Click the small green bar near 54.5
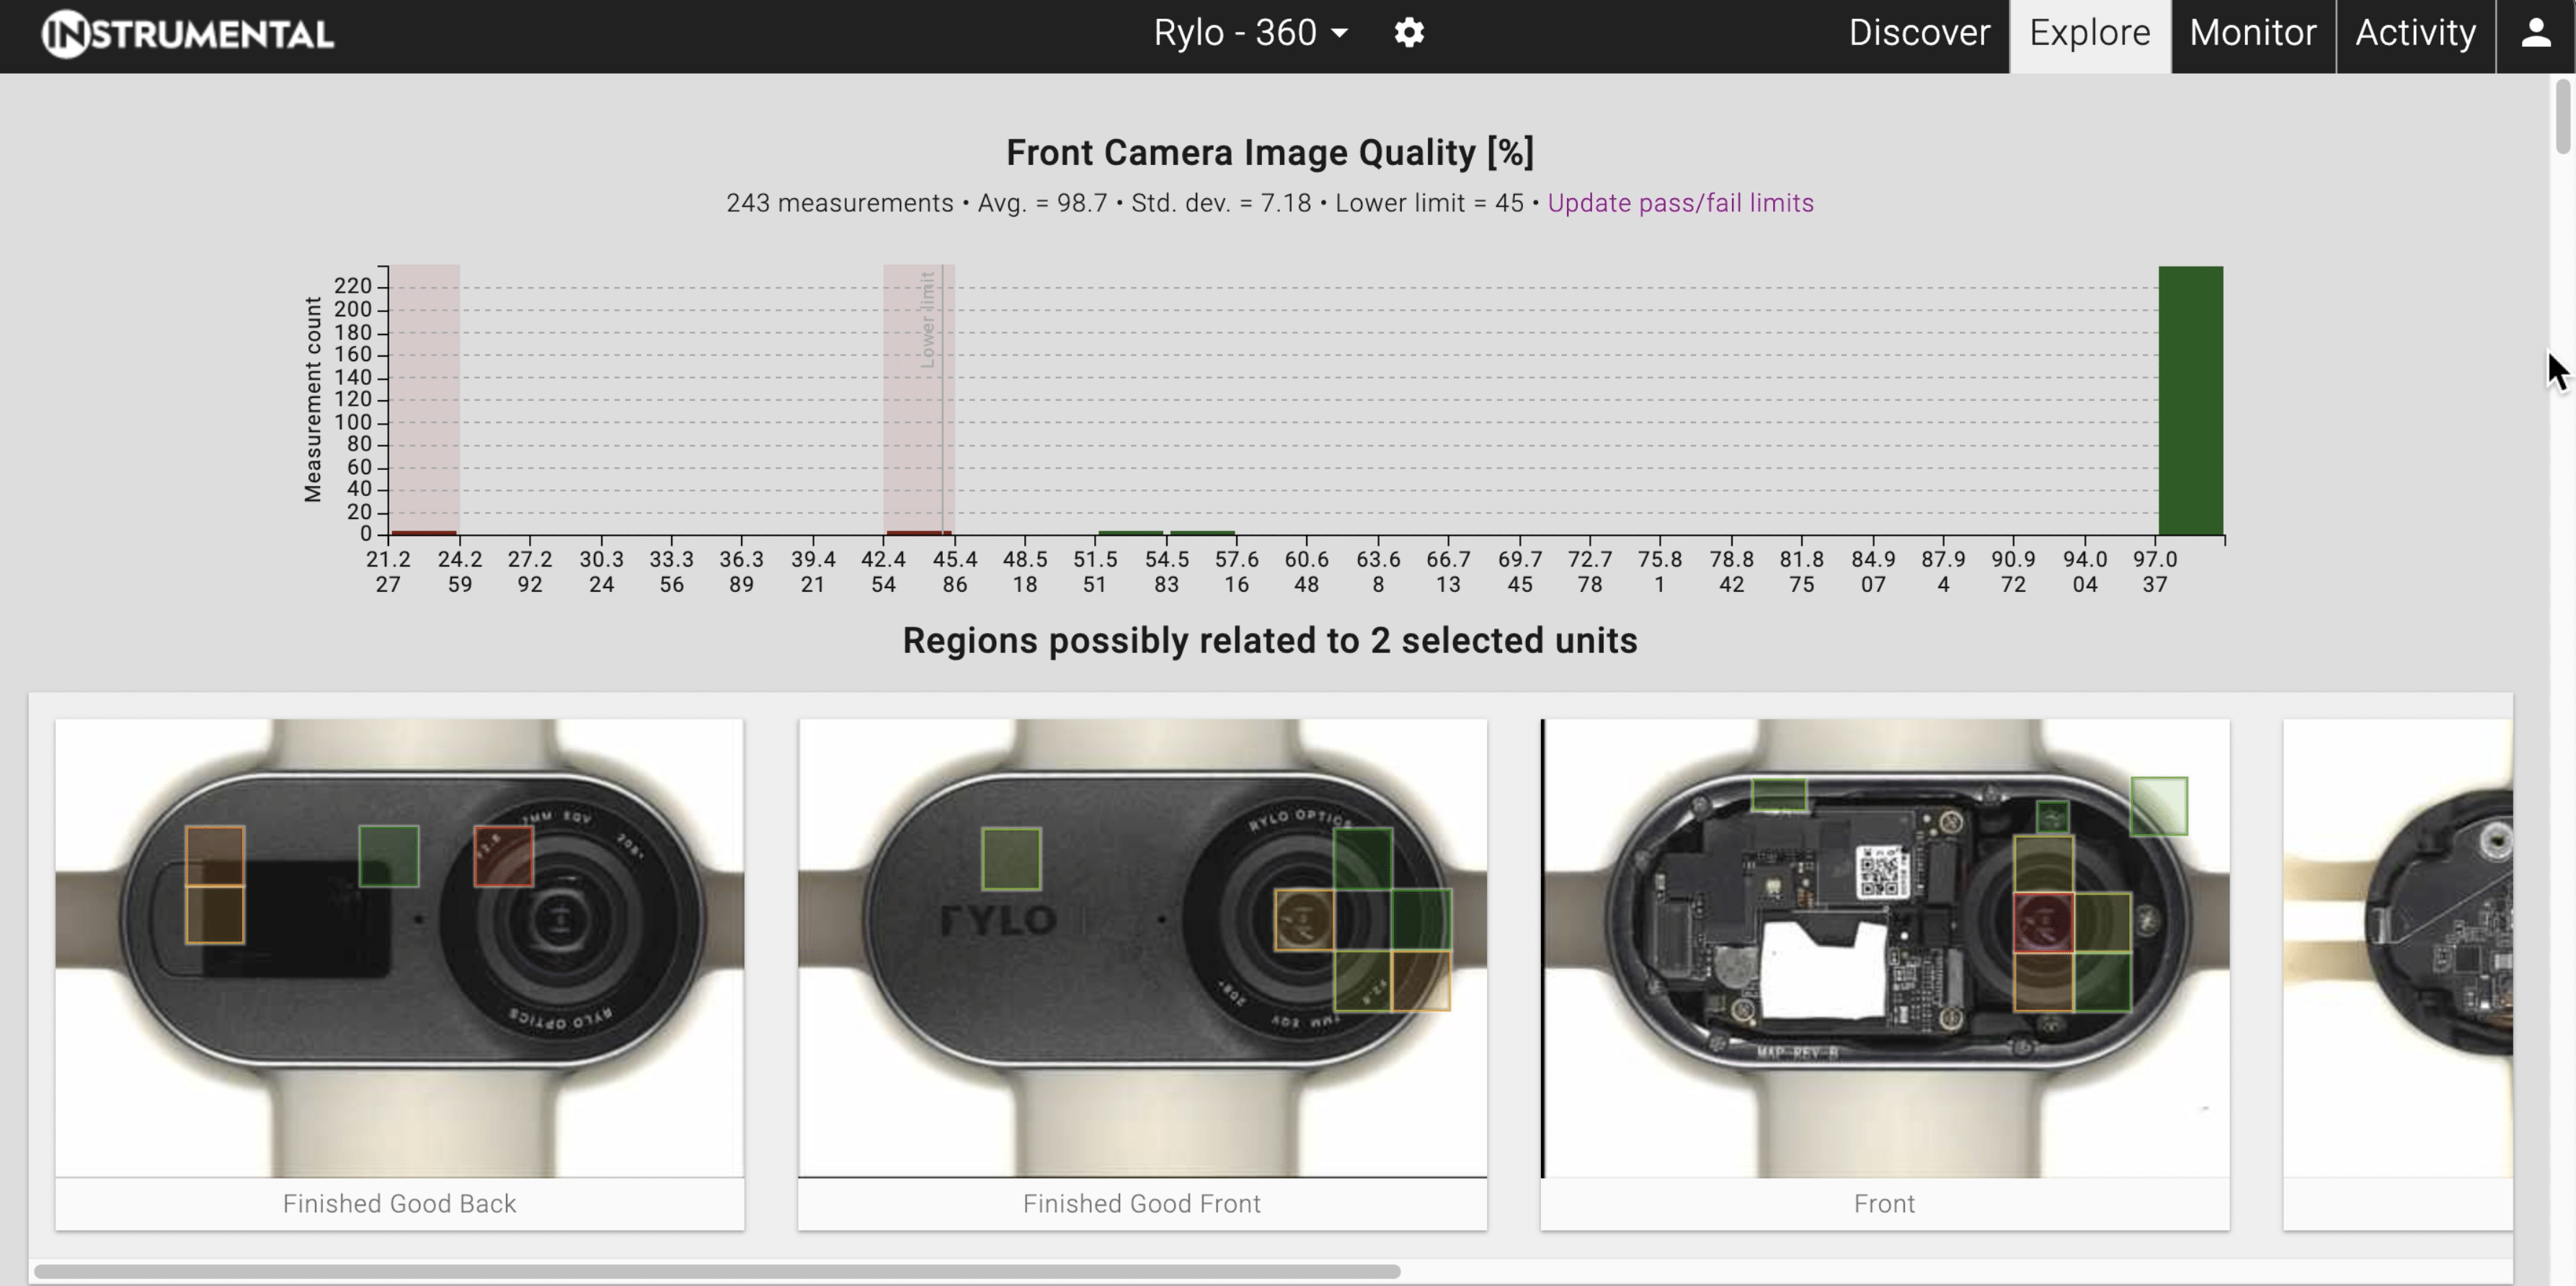 click(1202, 533)
